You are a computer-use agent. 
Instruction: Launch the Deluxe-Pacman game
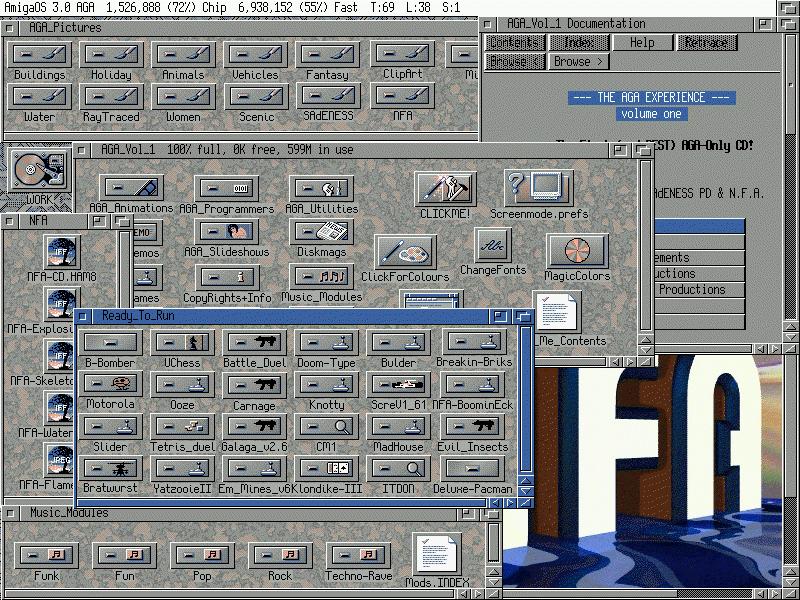click(x=472, y=468)
